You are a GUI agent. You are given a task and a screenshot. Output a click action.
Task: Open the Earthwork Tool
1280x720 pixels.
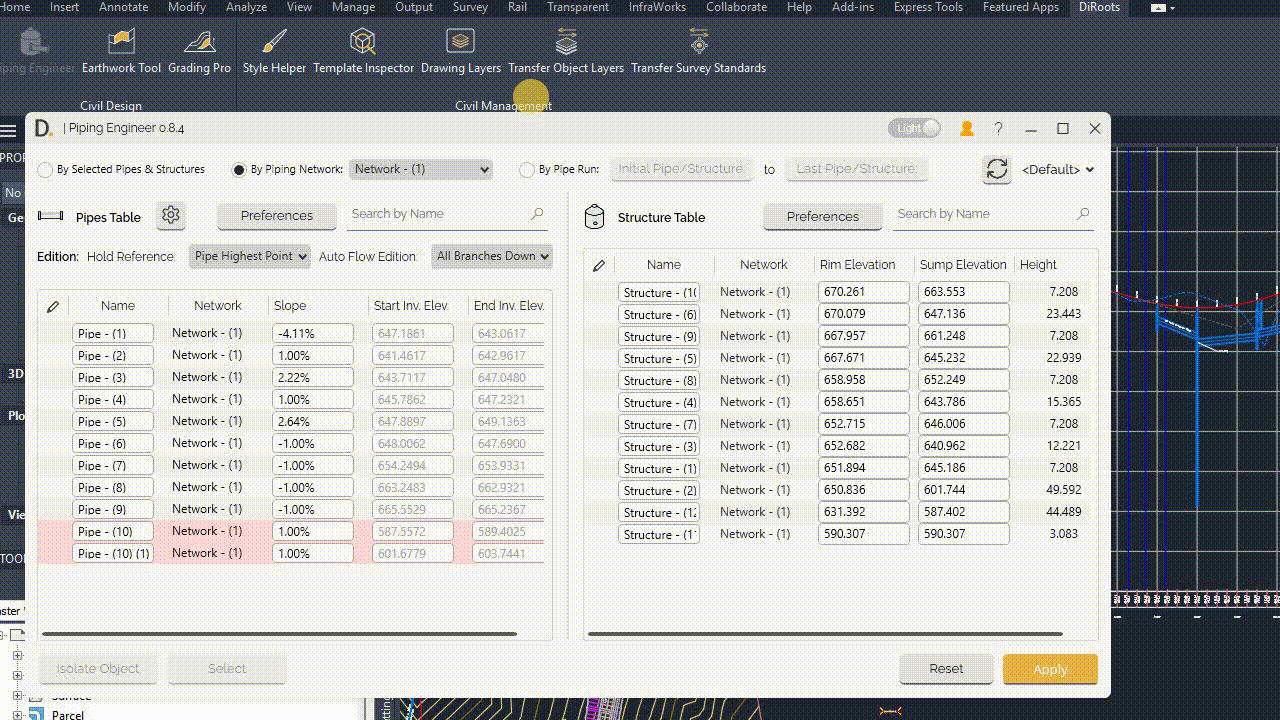[121, 51]
